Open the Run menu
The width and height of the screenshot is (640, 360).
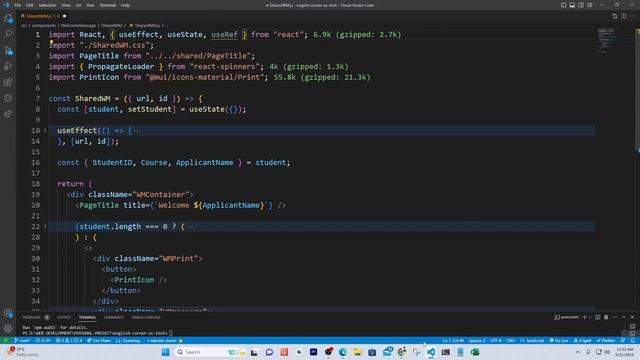(x=90, y=5)
